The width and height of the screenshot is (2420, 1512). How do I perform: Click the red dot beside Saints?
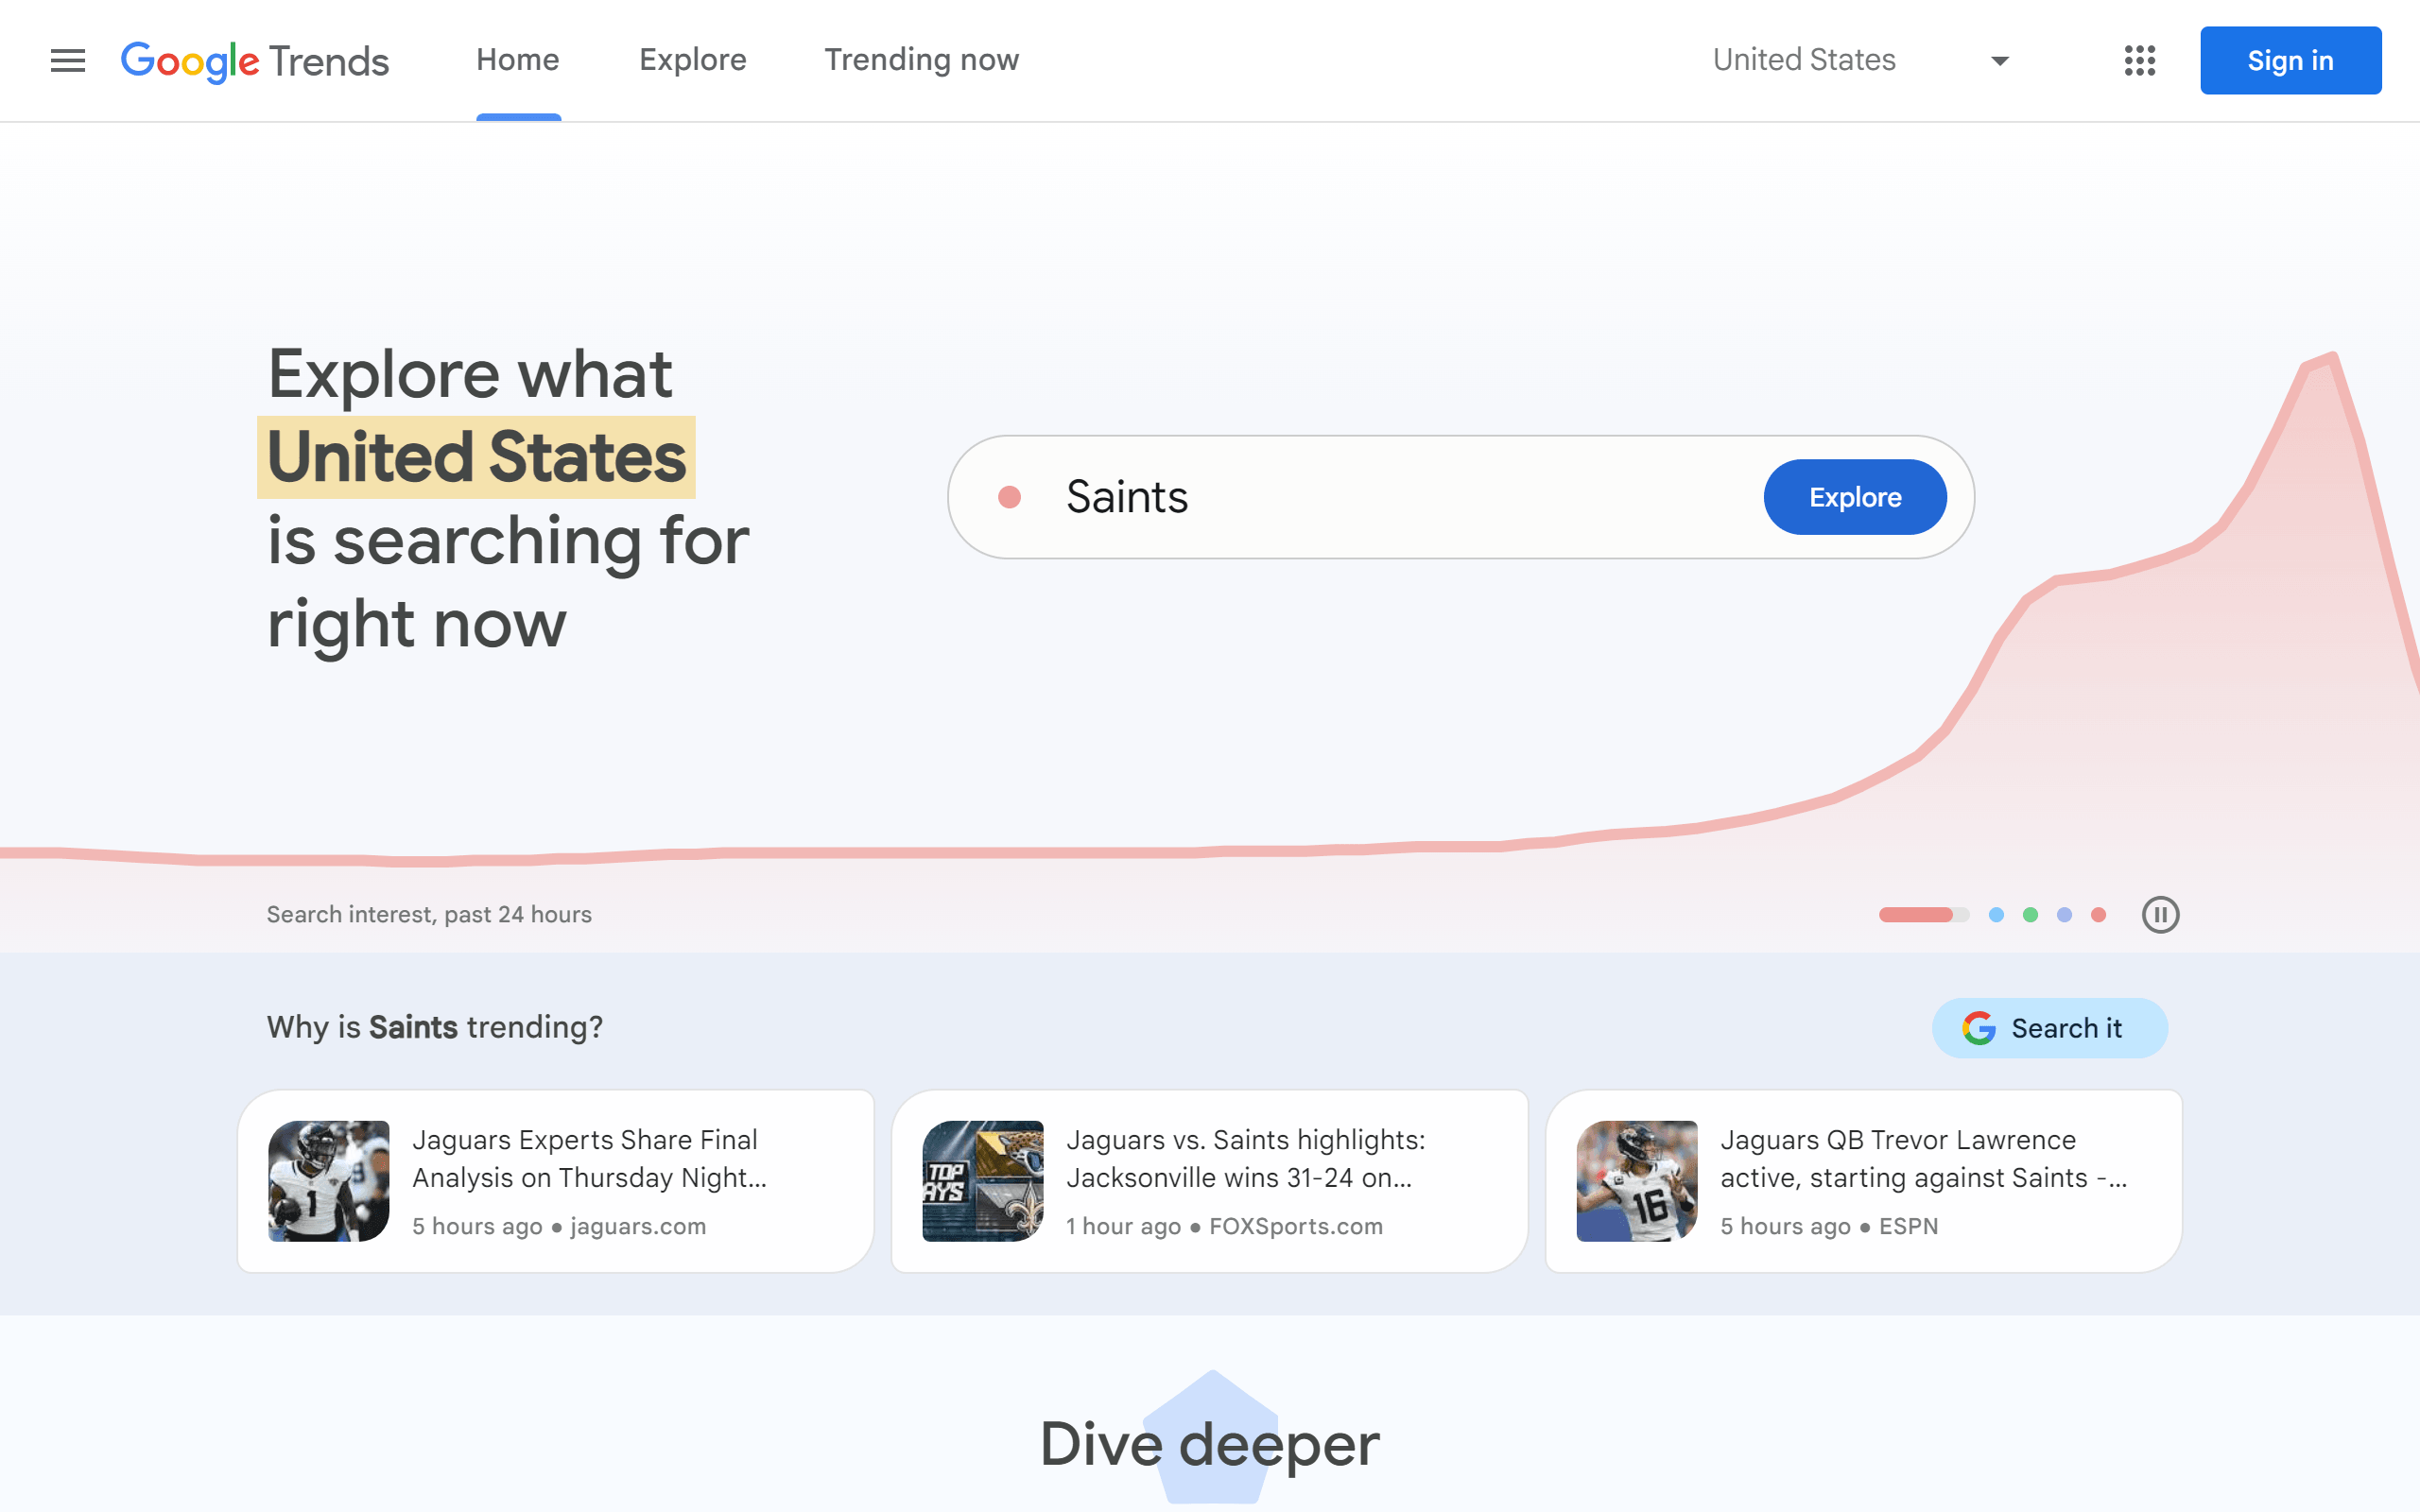click(1009, 497)
